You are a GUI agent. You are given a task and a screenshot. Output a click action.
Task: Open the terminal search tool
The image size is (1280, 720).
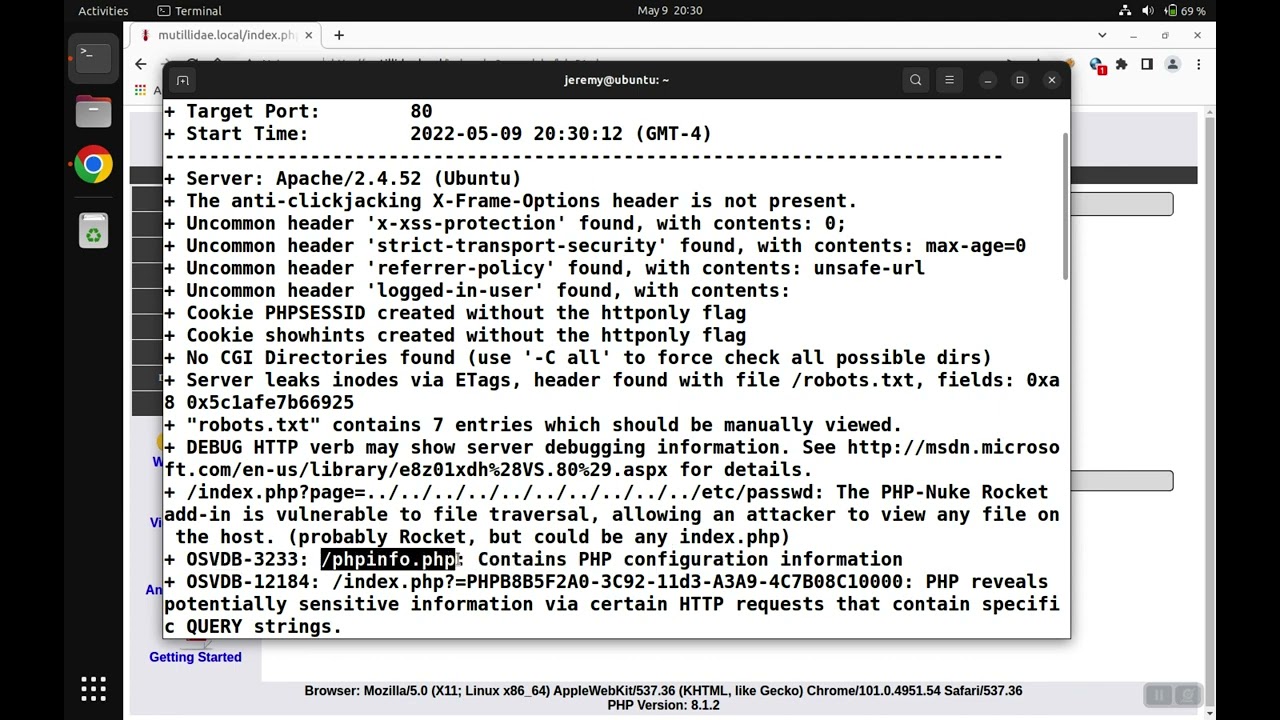click(915, 80)
